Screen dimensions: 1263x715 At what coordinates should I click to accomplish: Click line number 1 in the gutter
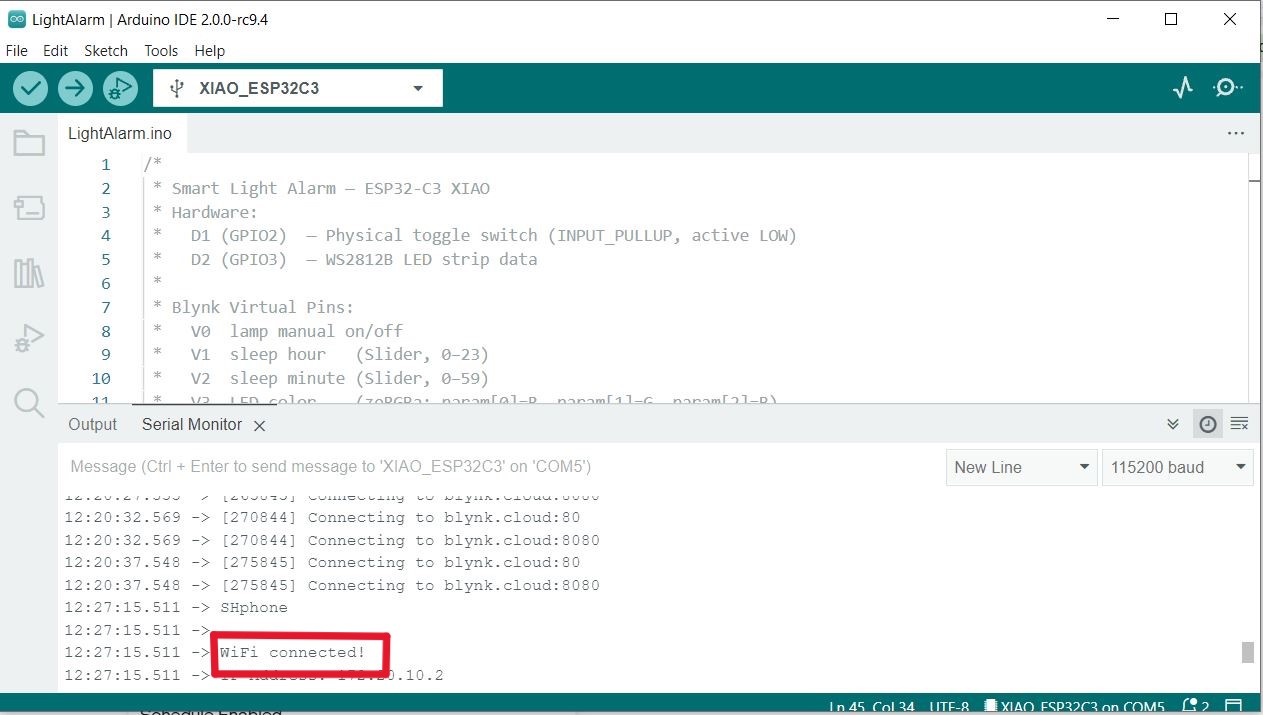coord(106,165)
